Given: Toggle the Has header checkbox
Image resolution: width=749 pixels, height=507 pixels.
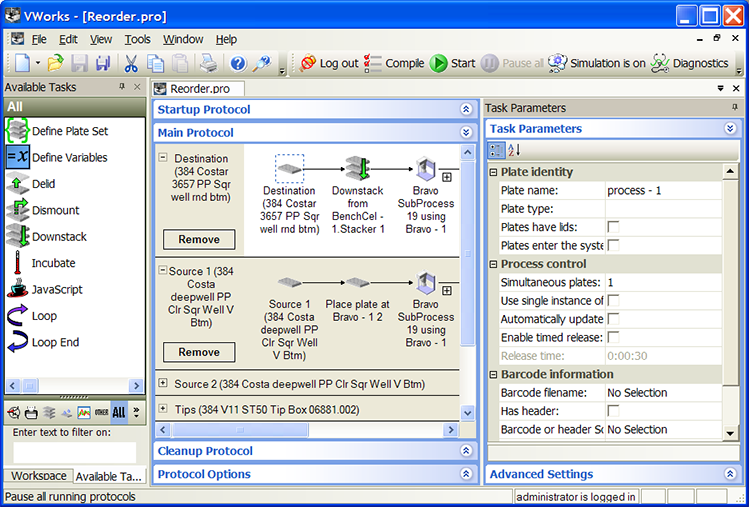Looking at the screenshot, I should click(613, 411).
